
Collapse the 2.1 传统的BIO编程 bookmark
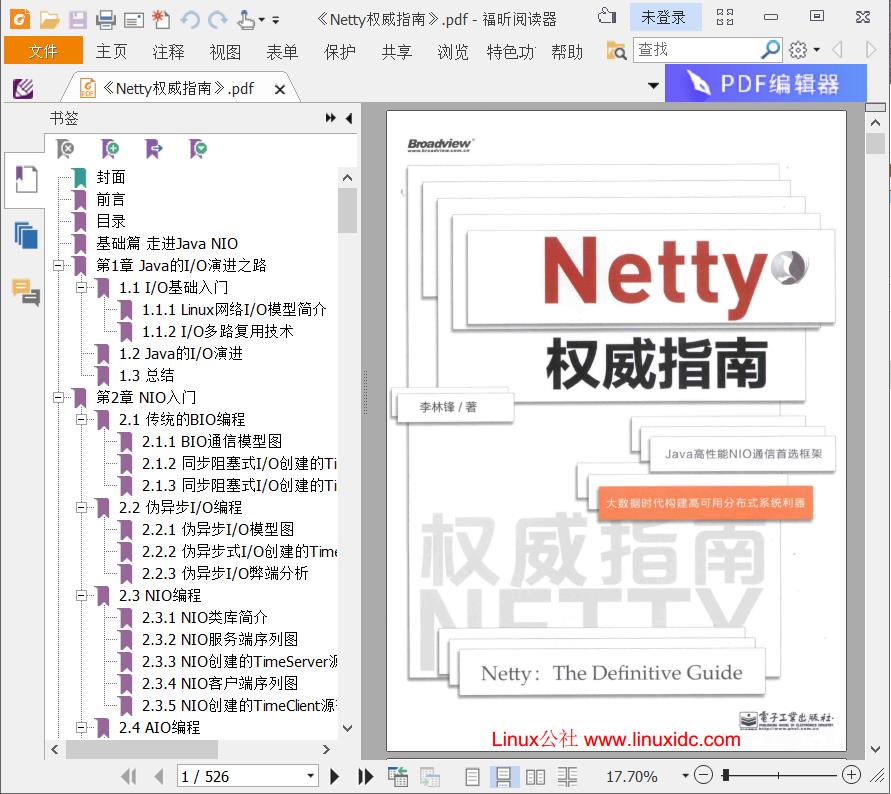pos(81,419)
